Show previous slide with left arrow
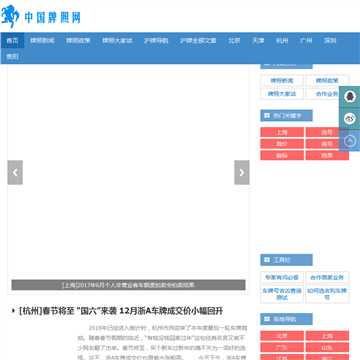This screenshot has height=360, width=360. click(15, 172)
